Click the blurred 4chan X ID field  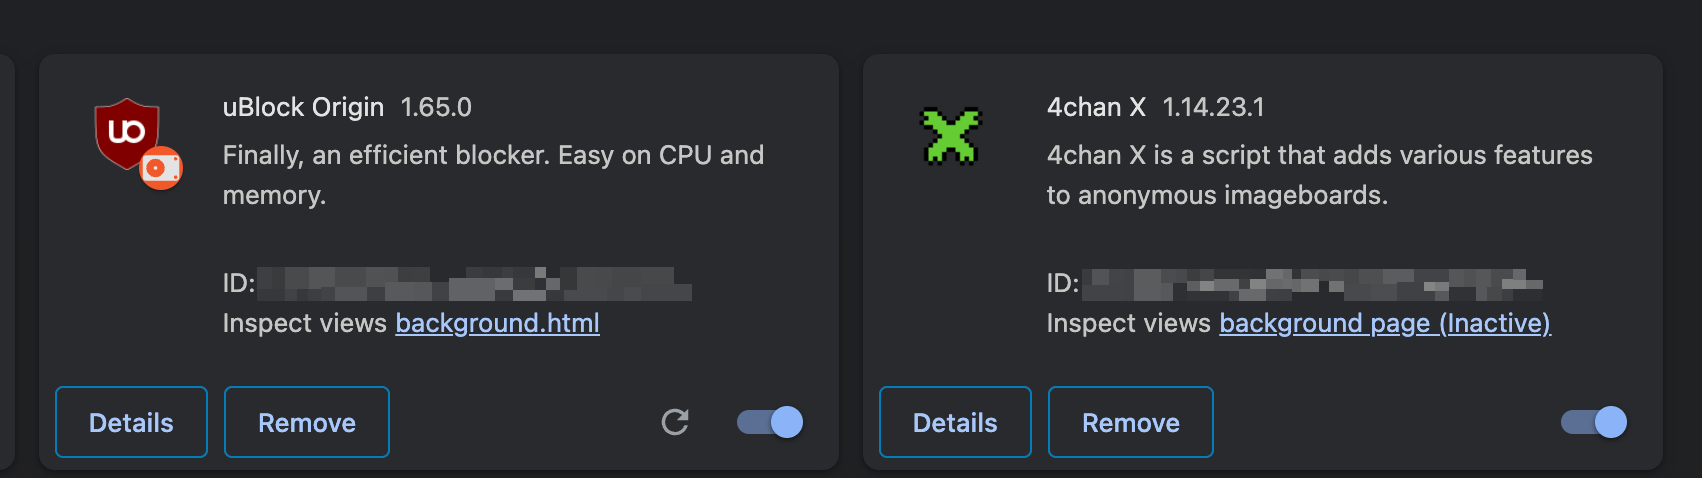coord(1312,283)
